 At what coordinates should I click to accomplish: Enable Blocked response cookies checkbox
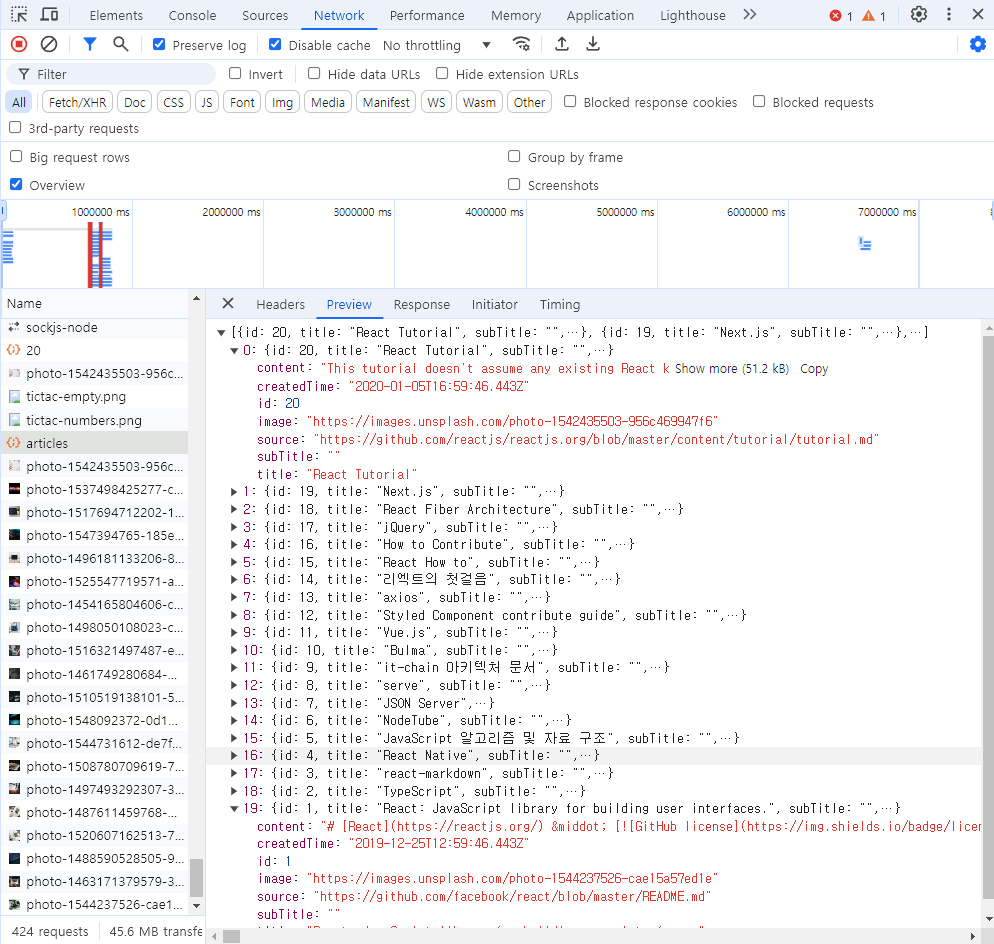[571, 101]
